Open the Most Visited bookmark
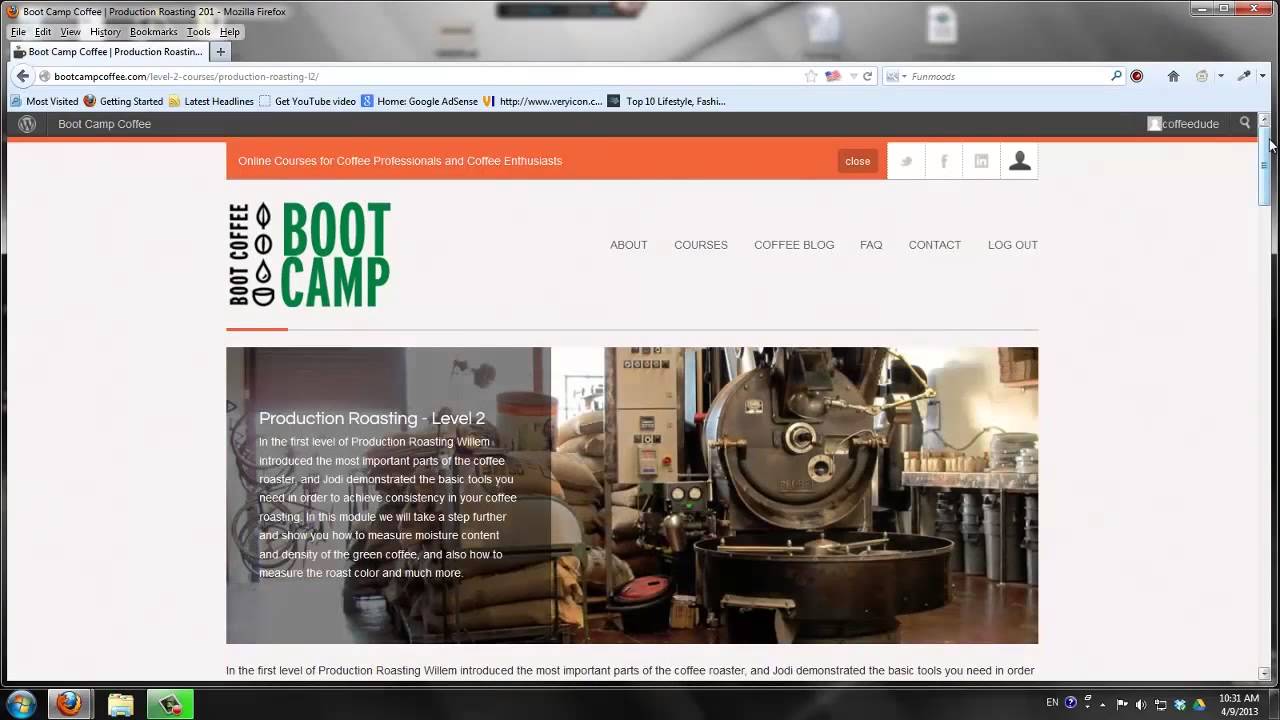Viewport: 1280px width, 720px height. [x=44, y=101]
